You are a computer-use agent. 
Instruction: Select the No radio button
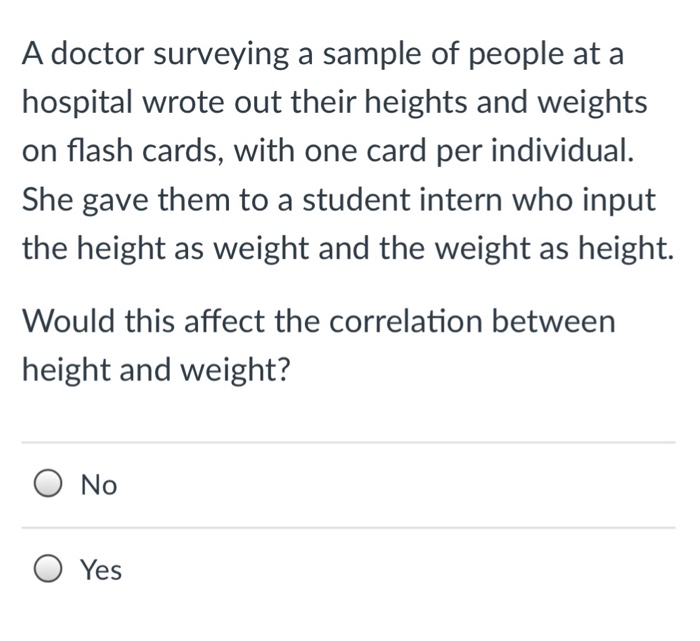pos(48,485)
